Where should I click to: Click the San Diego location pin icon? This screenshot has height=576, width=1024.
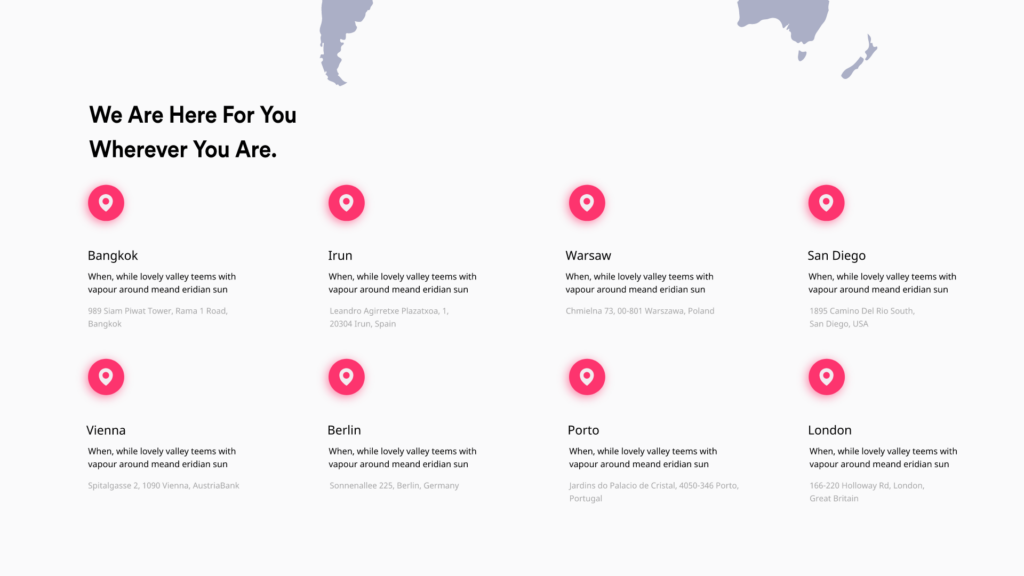(827, 202)
